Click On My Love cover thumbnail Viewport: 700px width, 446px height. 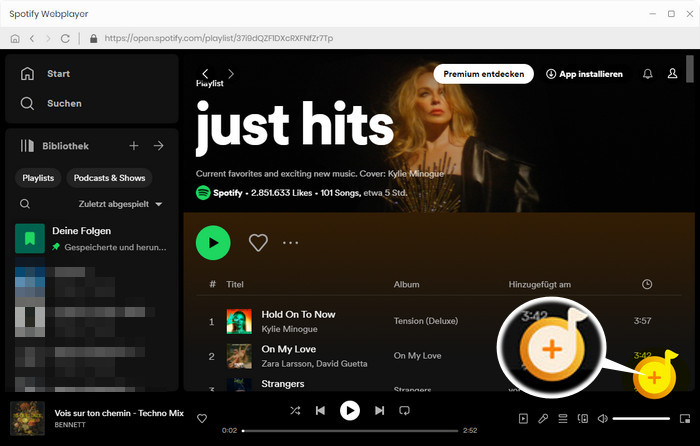coord(239,356)
